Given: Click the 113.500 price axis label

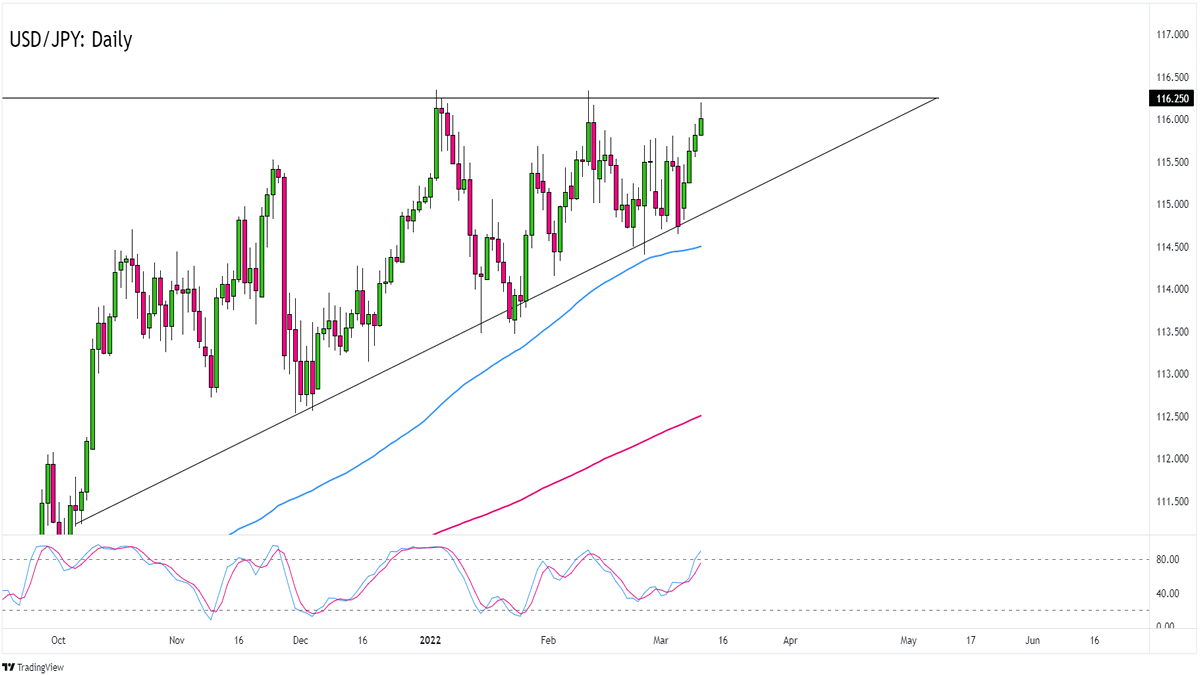Looking at the screenshot, I should click(1171, 332).
